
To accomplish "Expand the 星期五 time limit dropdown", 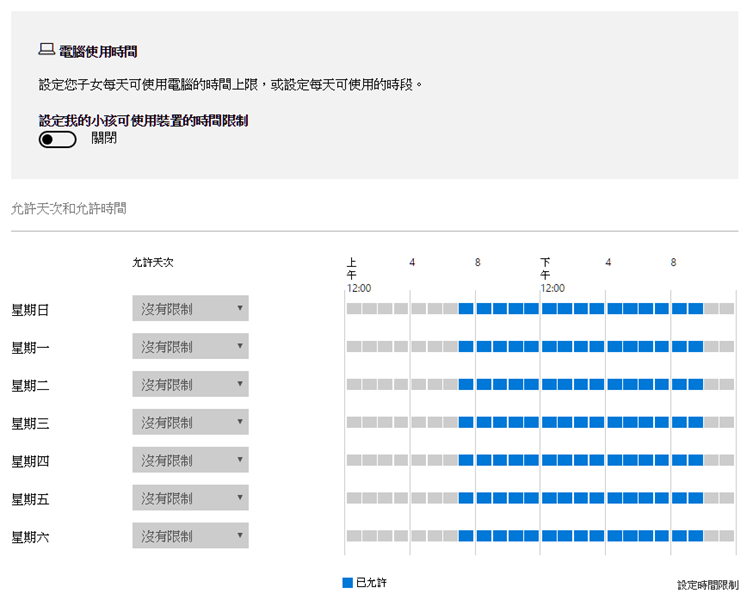I will [x=190, y=498].
